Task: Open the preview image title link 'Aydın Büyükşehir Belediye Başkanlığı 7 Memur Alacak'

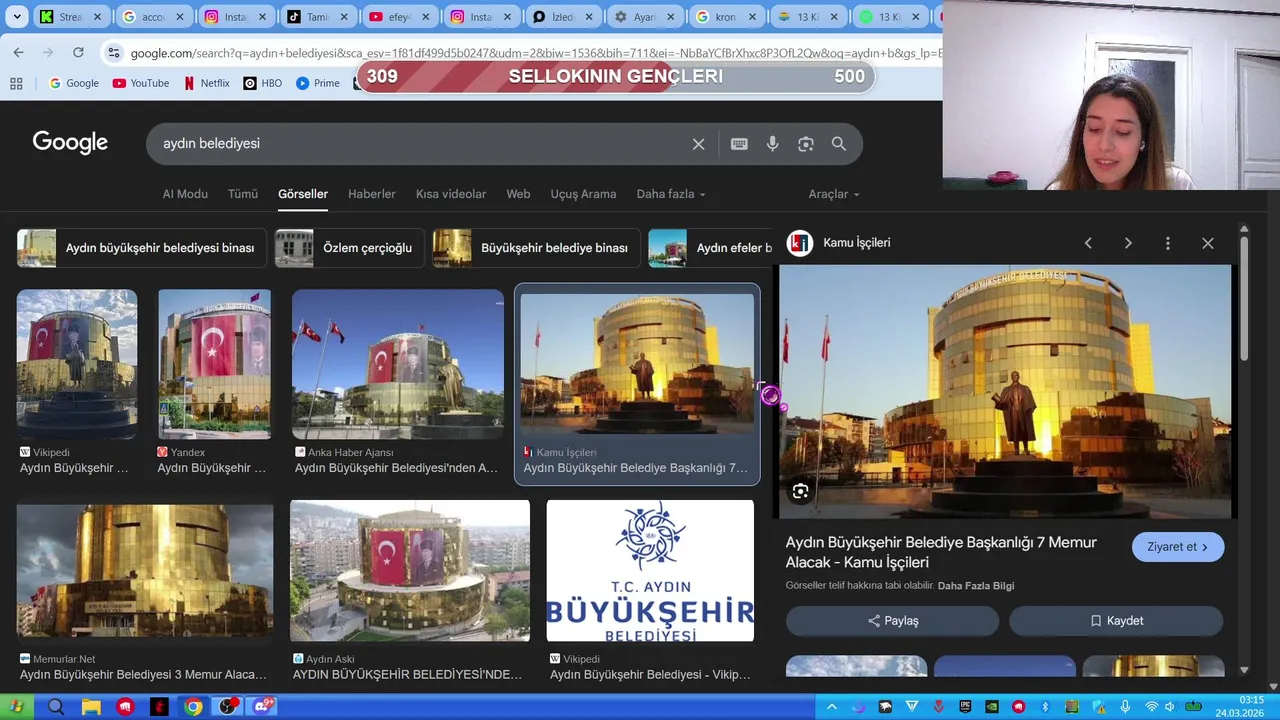Action: pyautogui.click(x=941, y=552)
